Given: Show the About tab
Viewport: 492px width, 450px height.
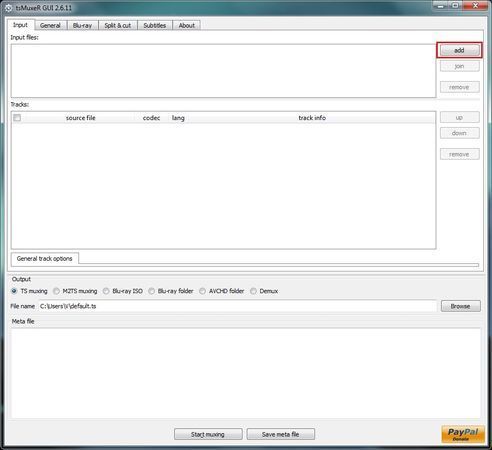Looking at the screenshot, I should click(187, 25).
